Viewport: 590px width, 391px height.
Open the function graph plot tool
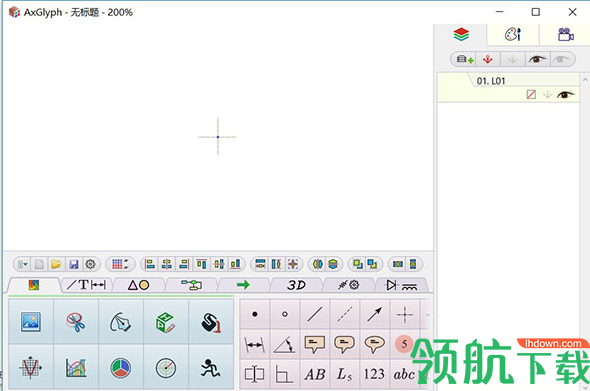click(31, 368)
